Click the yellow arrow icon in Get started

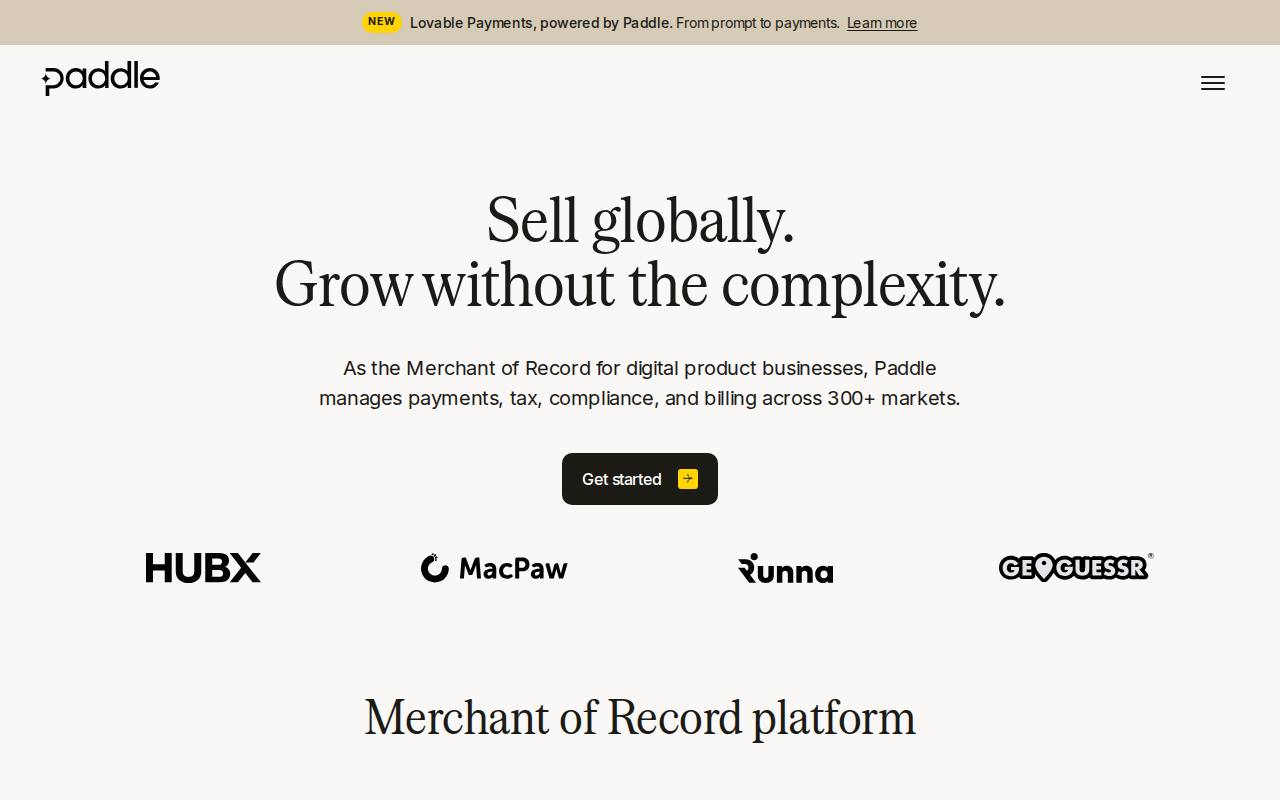(688, 479)
